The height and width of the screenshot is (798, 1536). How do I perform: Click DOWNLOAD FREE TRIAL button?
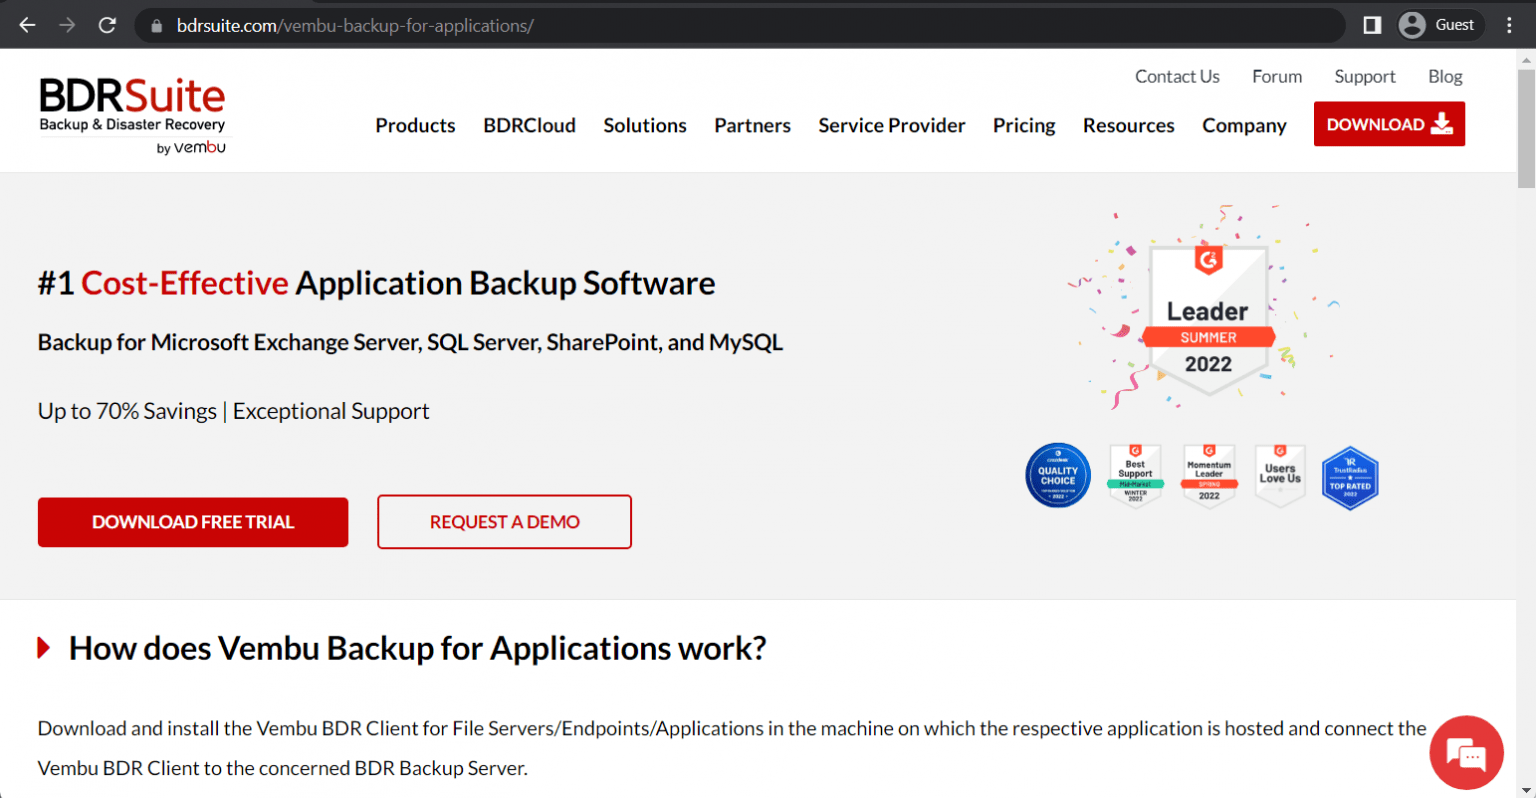point(192,521)
